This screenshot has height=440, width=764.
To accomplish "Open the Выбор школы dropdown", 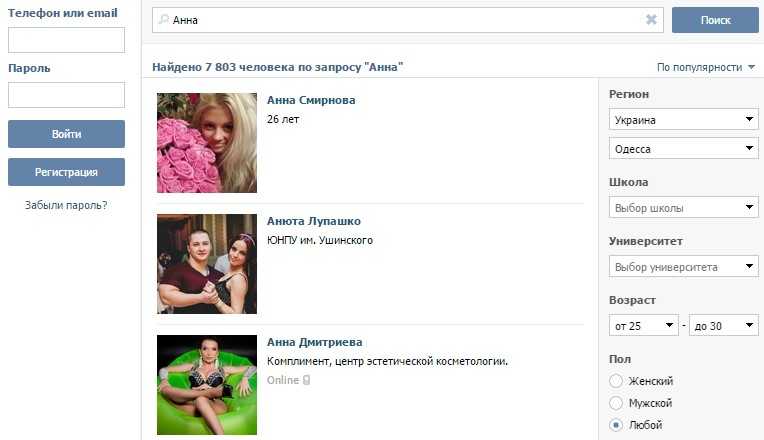I will pyautogui.click(x=684, y=208).
